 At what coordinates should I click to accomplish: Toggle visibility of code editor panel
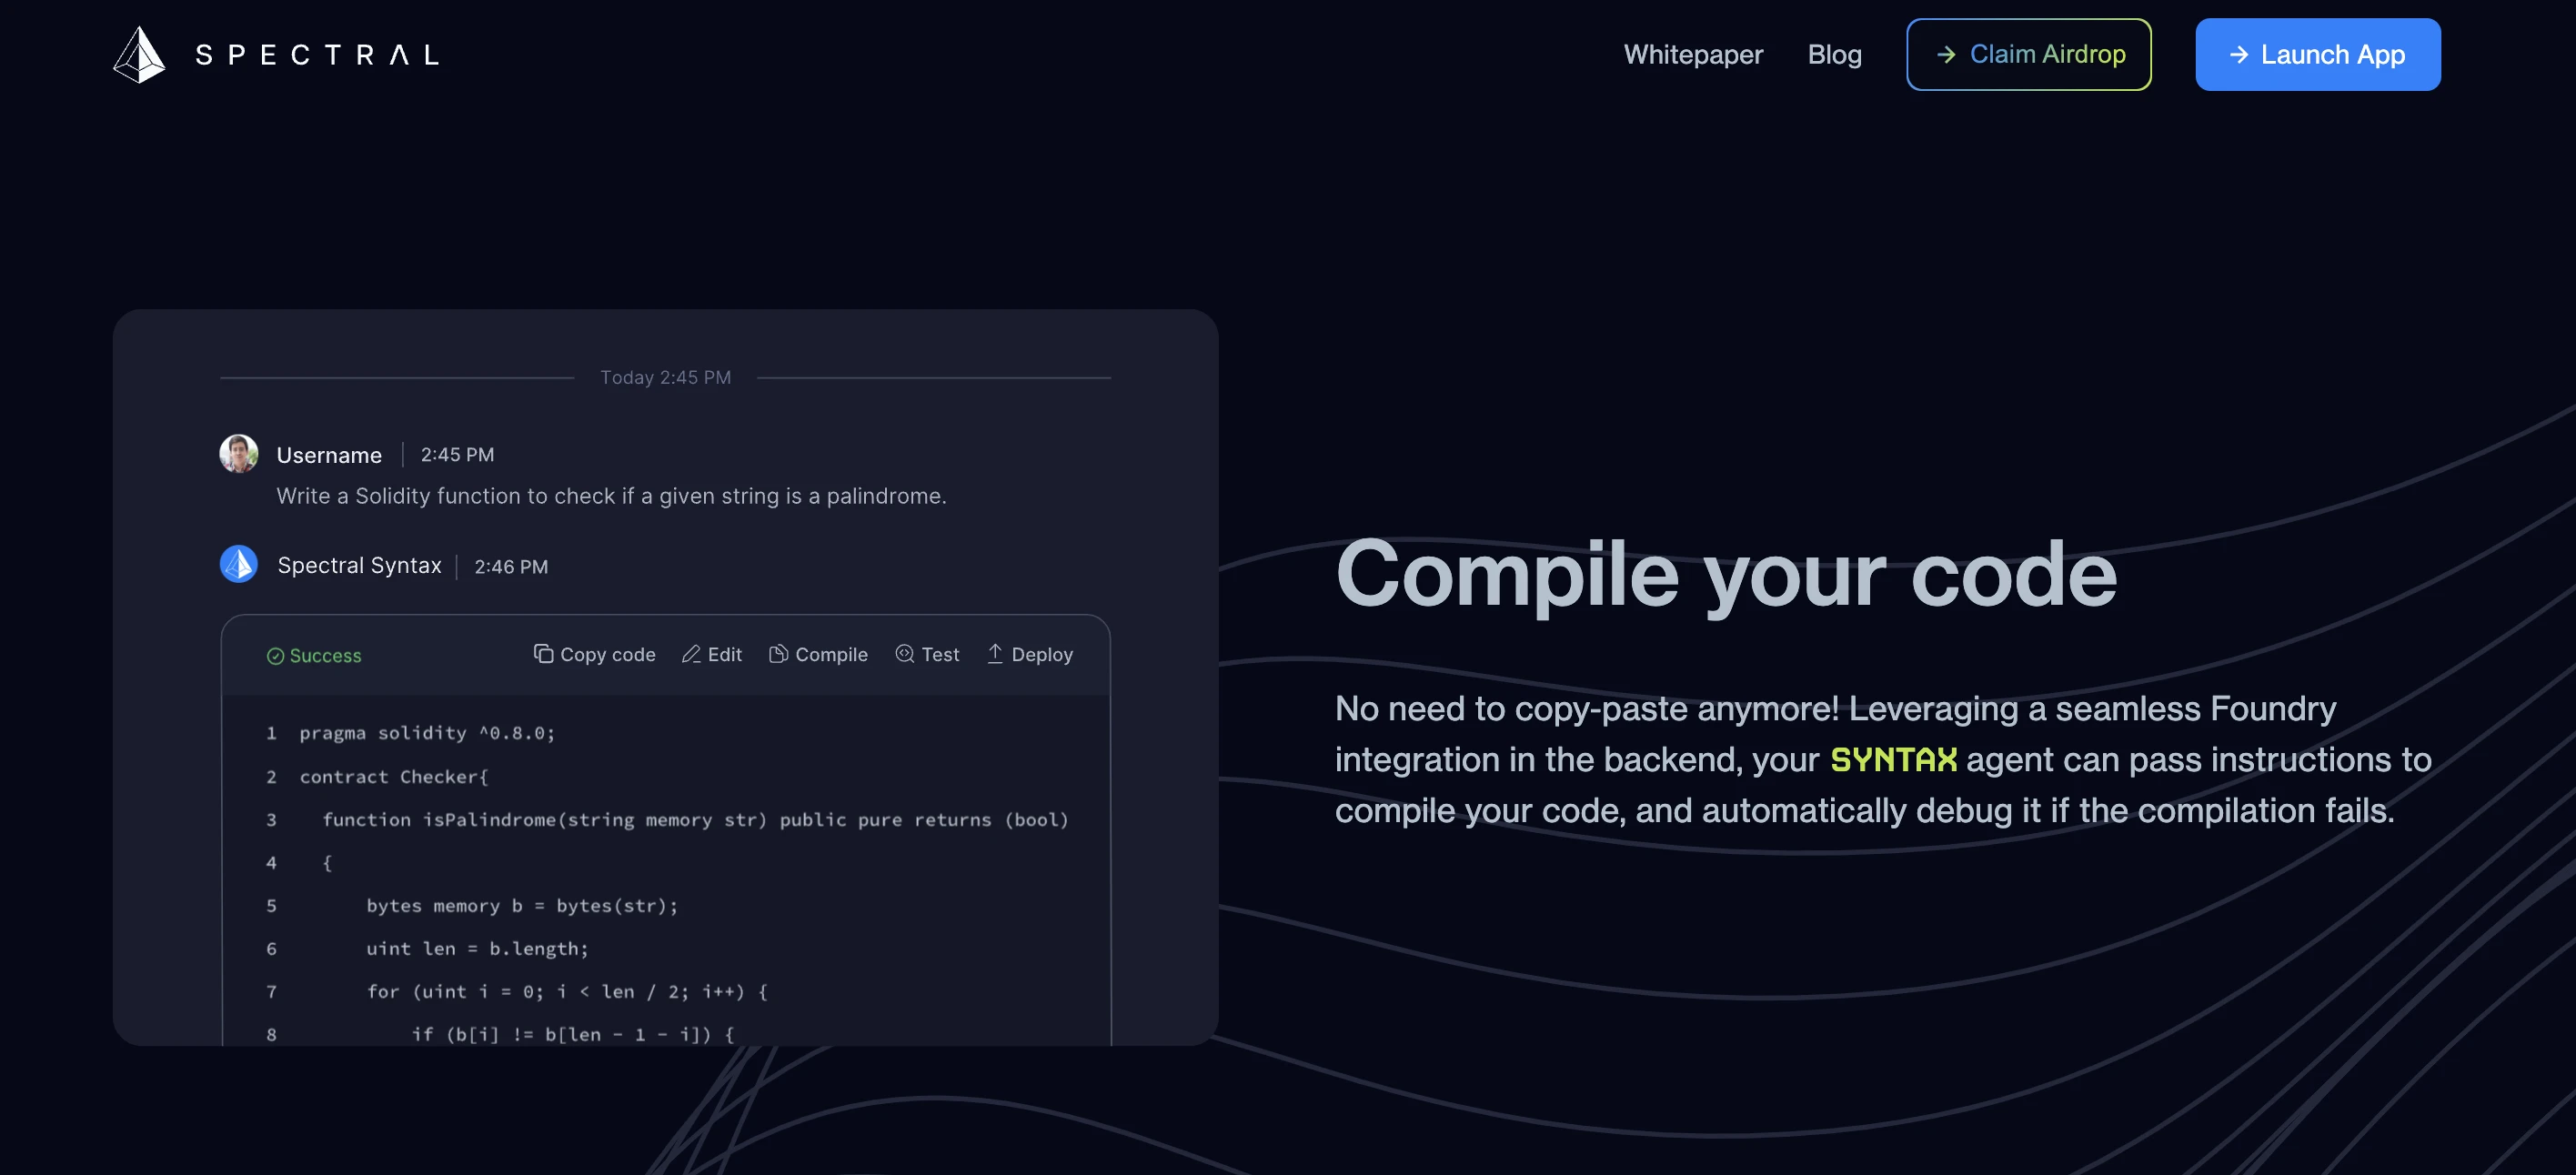pos(709,654)
